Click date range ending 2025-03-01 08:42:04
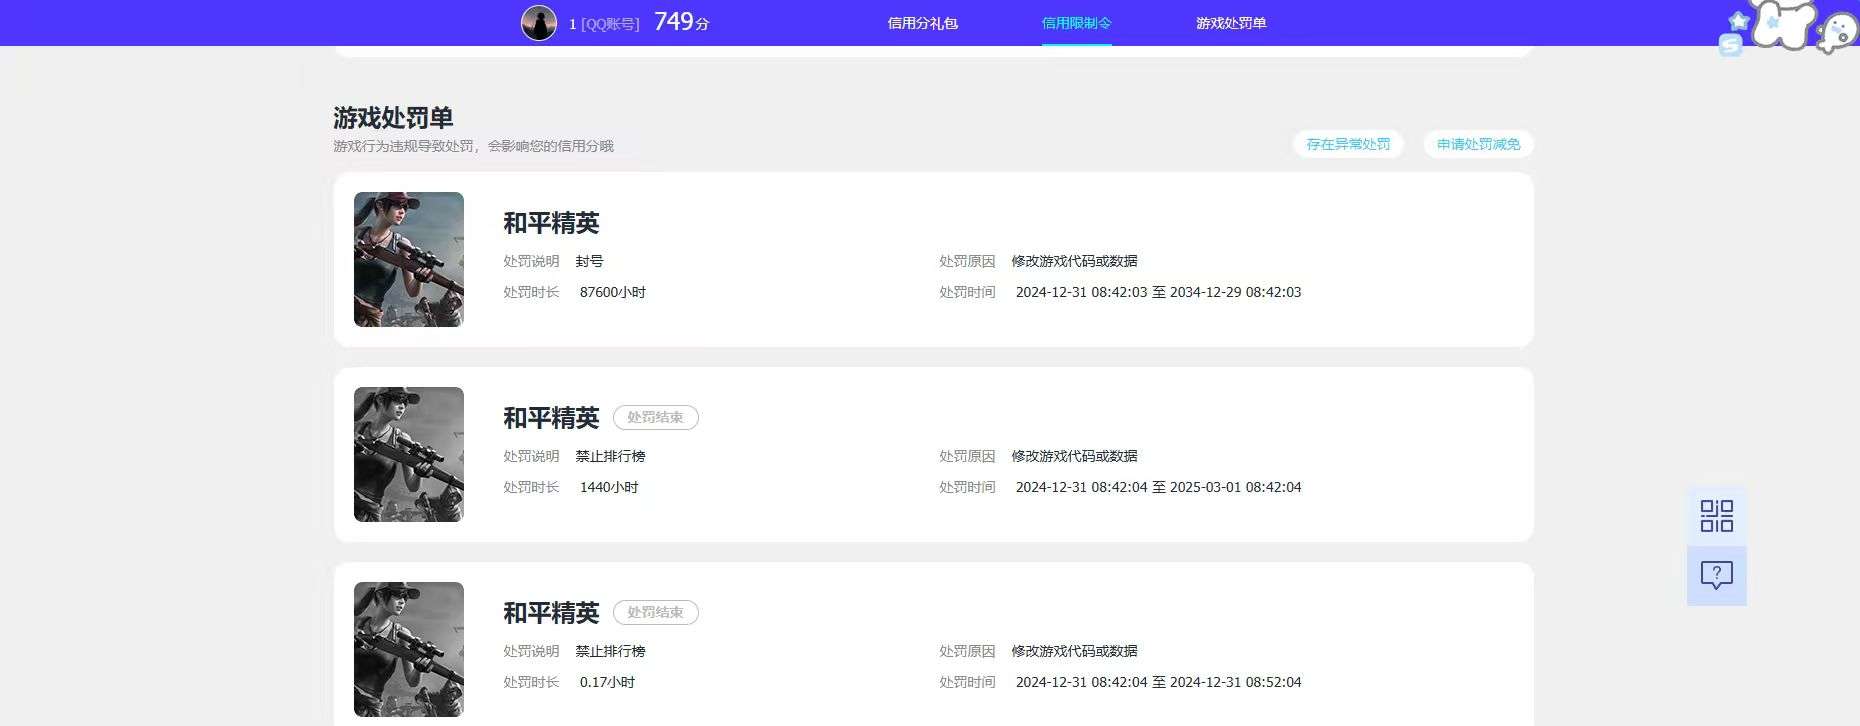 point(1158,487)
